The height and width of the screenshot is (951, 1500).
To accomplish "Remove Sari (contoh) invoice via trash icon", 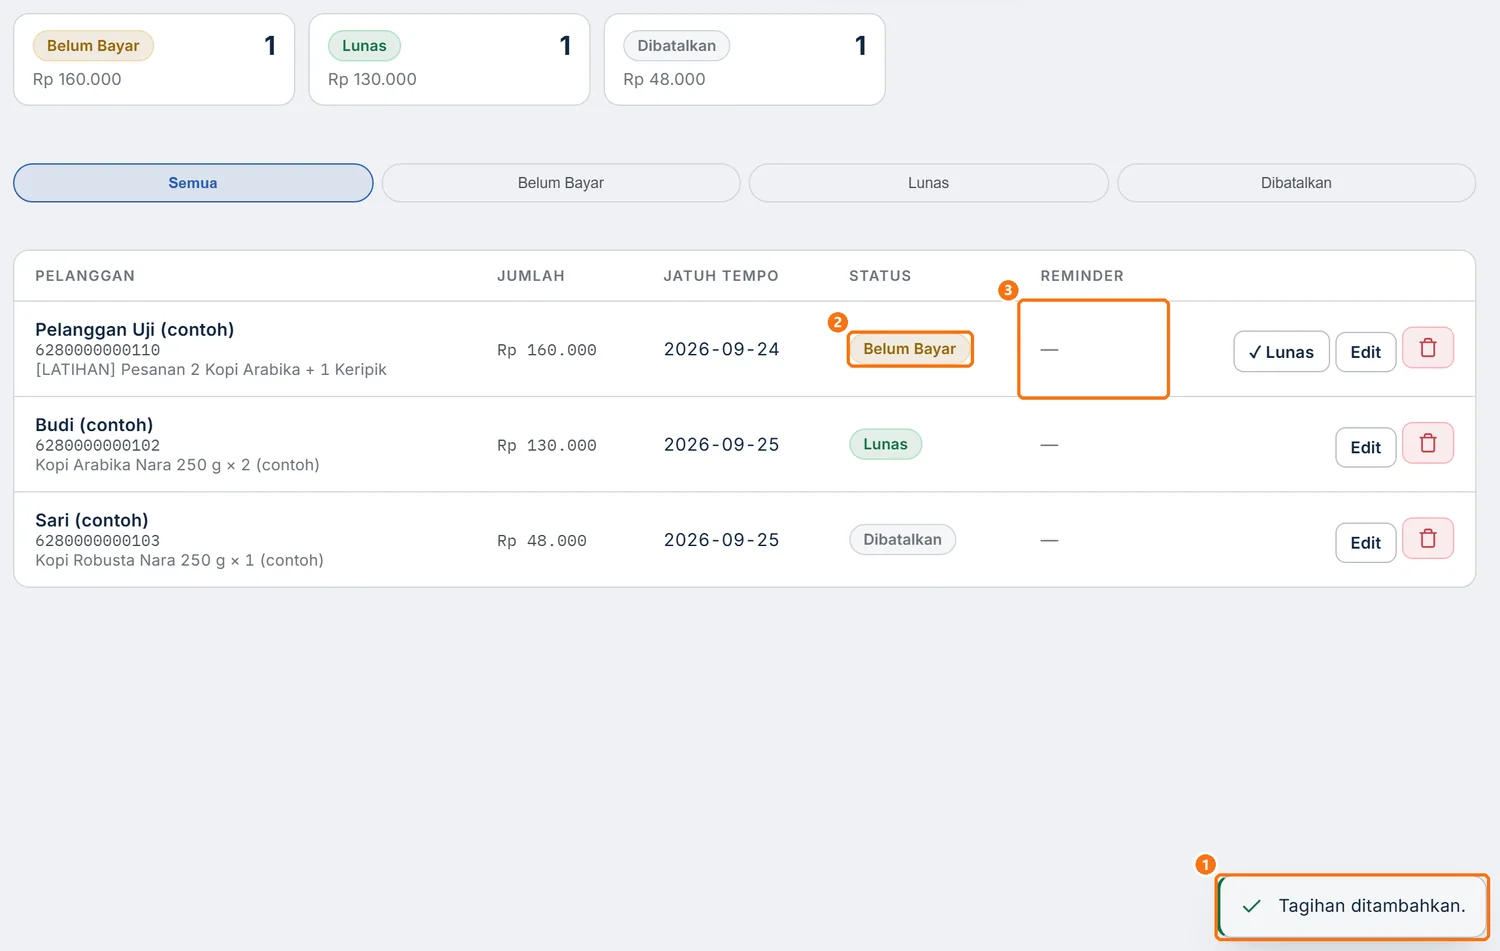I will pyautogui.click(x=1428, y=538).
